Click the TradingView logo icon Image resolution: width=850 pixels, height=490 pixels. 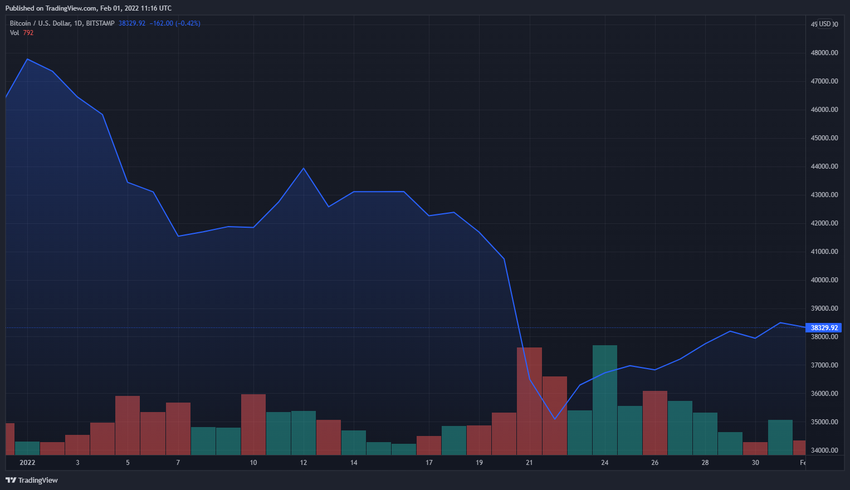[11, 480]
